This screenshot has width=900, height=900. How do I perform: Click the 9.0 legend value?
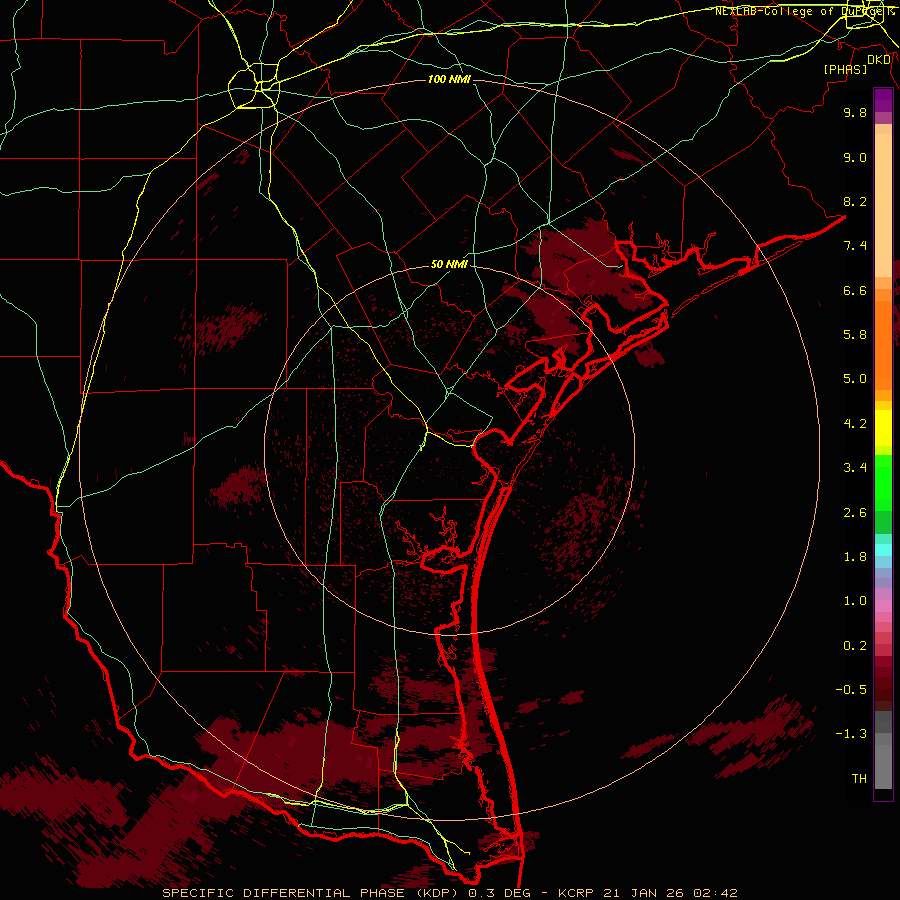(x=855, y=157)
